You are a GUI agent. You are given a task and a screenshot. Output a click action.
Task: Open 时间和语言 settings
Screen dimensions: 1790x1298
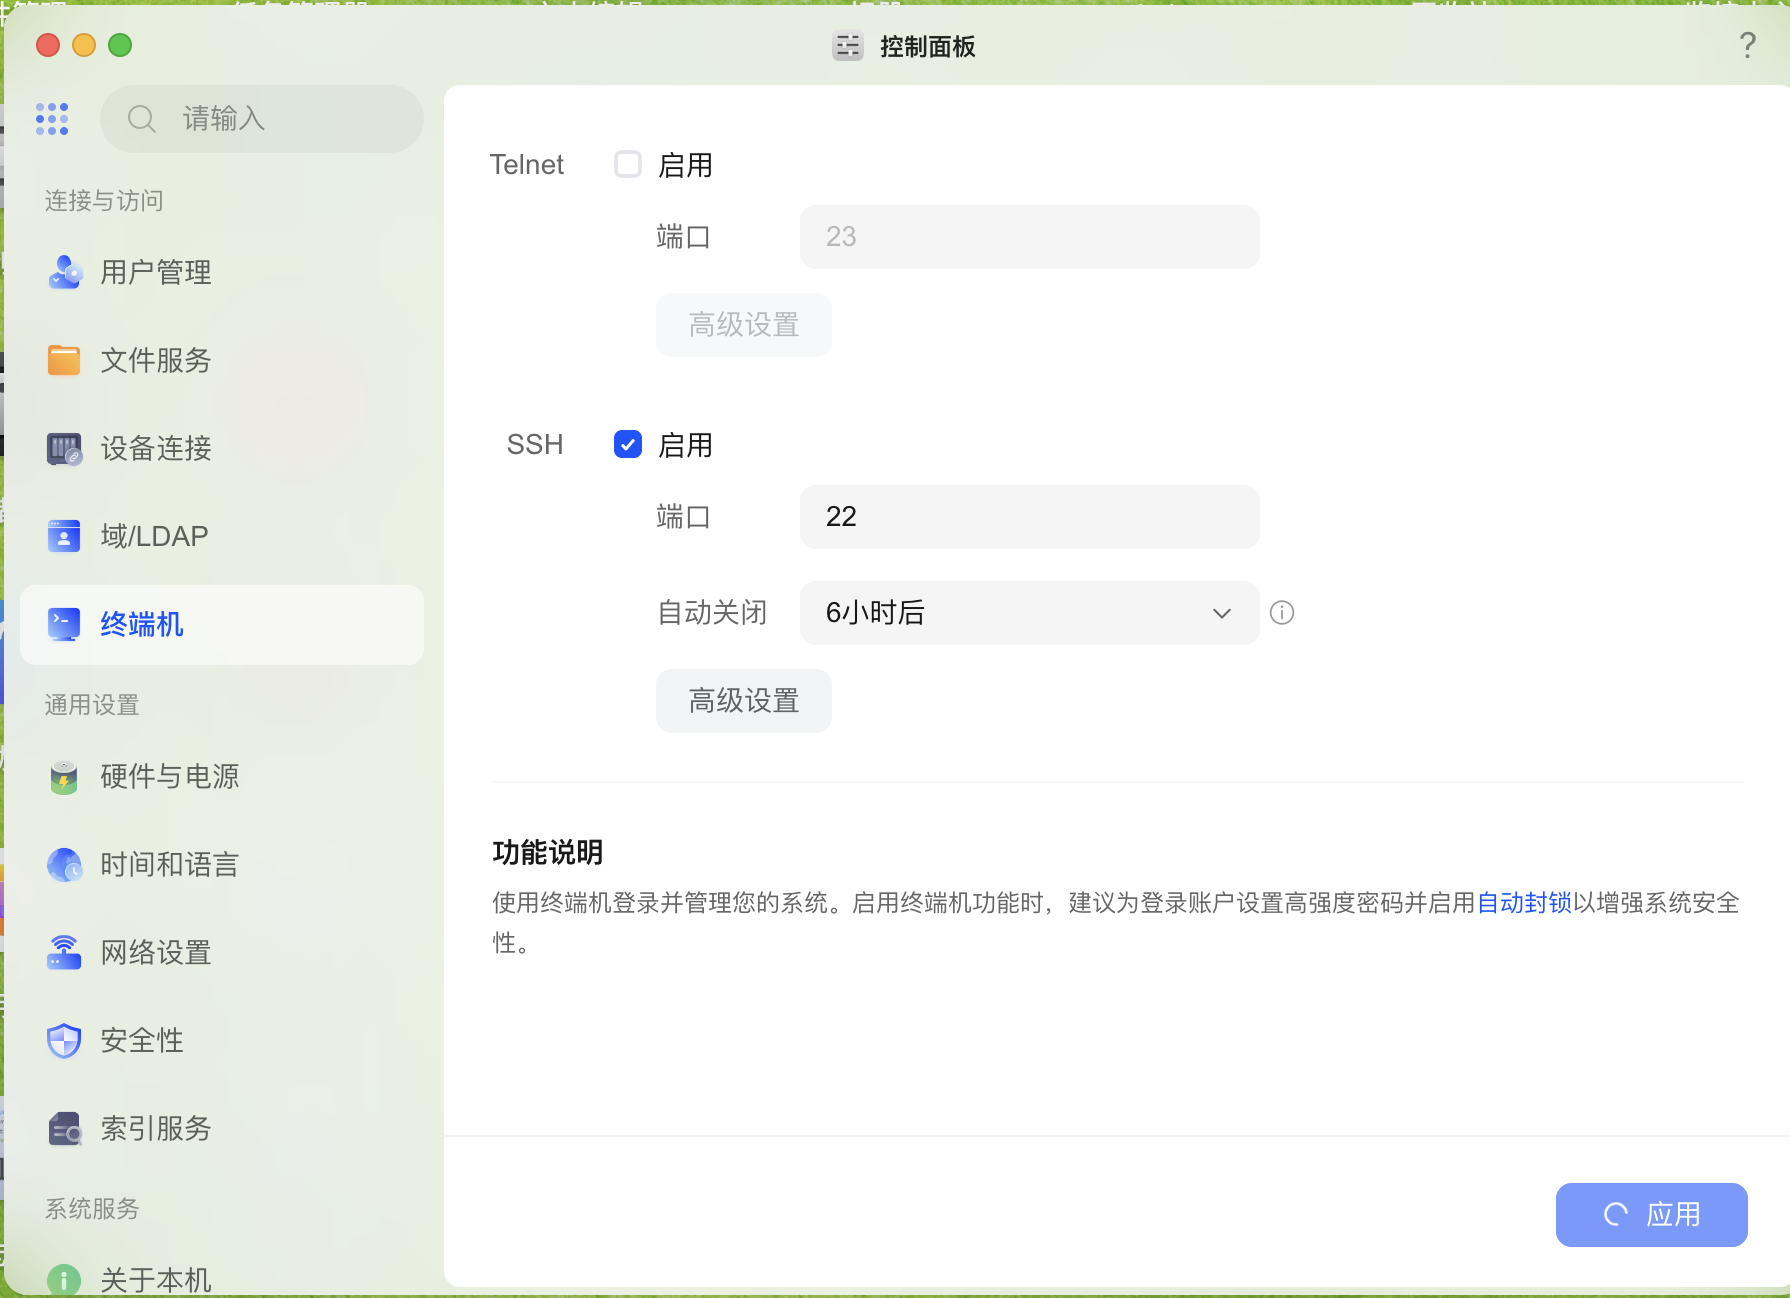click(x=222, y=864)
